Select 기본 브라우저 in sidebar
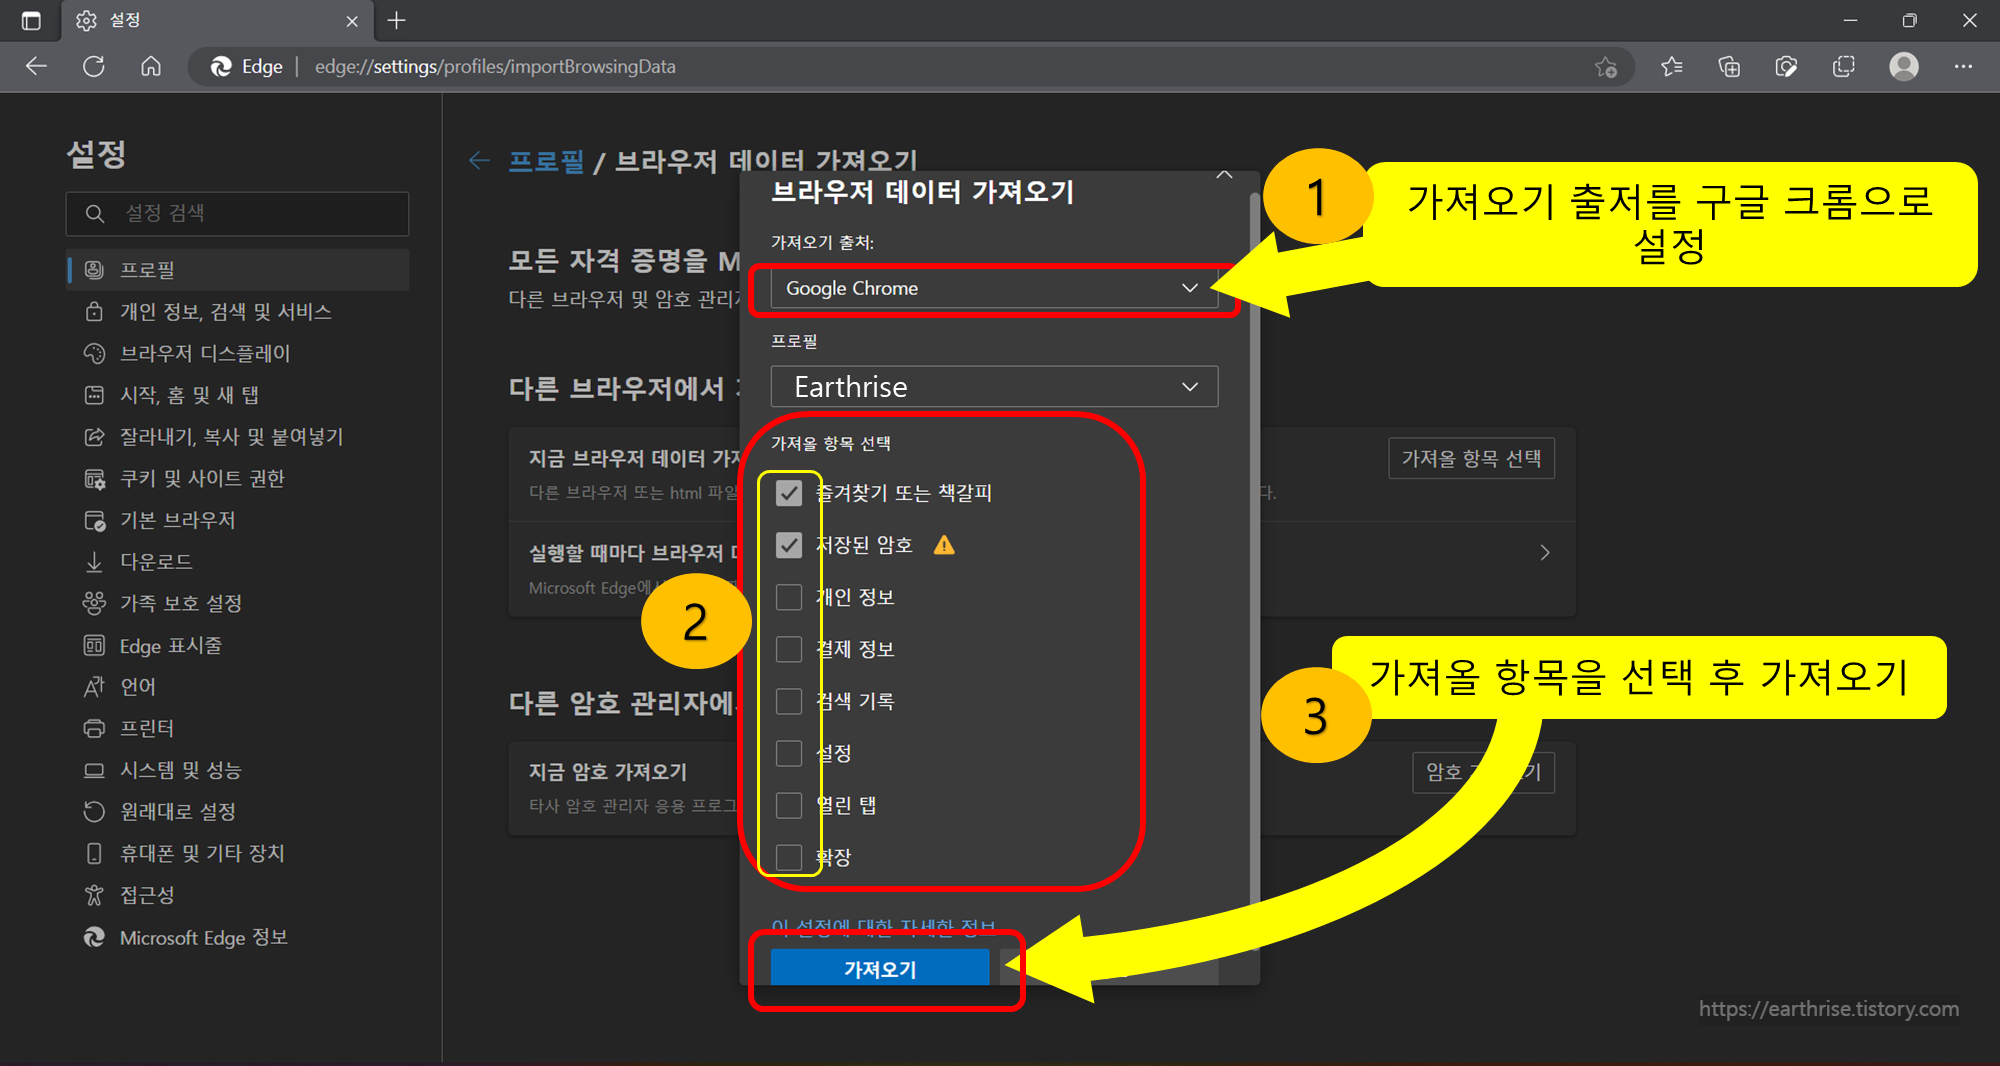2000x1066 pixels. [238, 520]
